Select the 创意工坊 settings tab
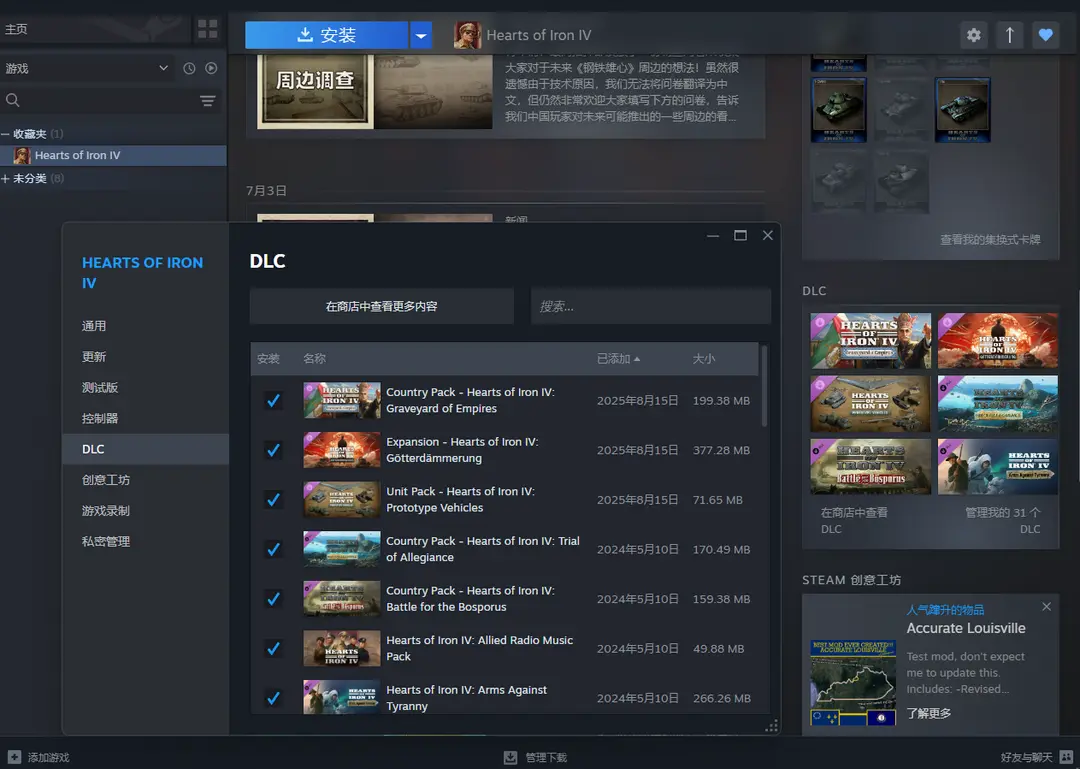The width and height of the screenshot is (1080, 769). pyautogui.click(x=106, y=480)
